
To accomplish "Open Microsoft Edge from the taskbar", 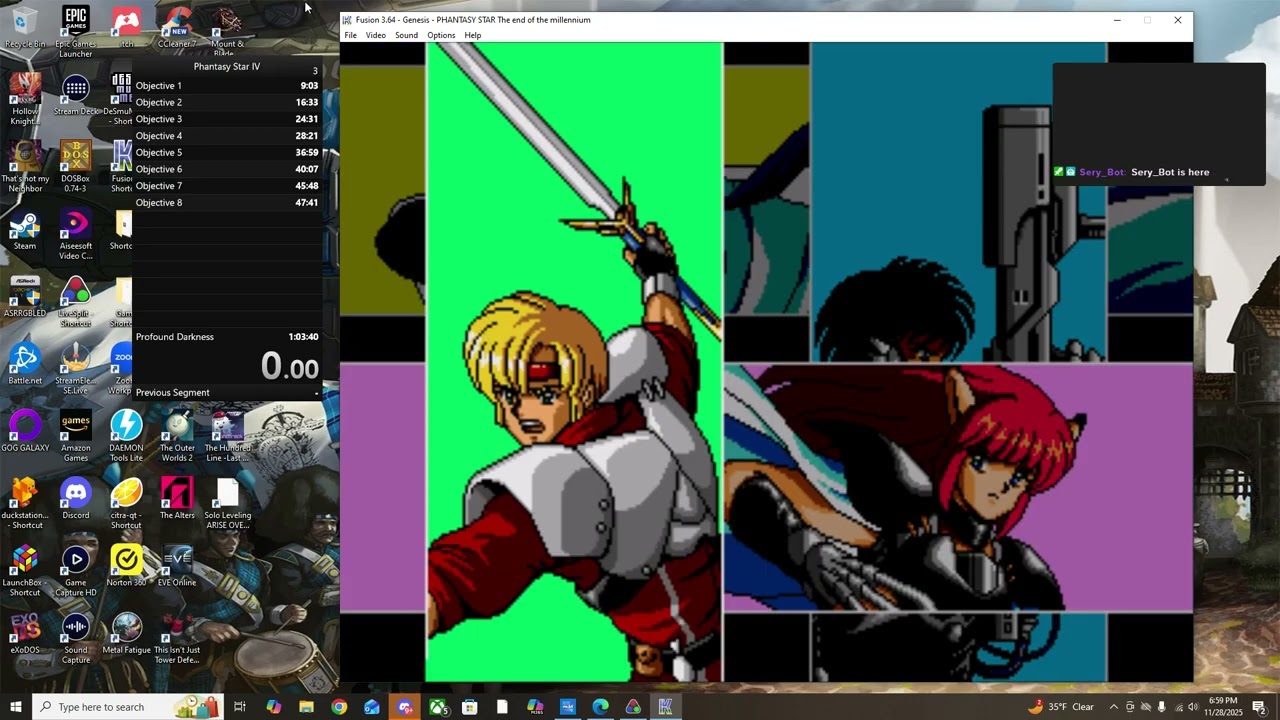I will 600,707.
